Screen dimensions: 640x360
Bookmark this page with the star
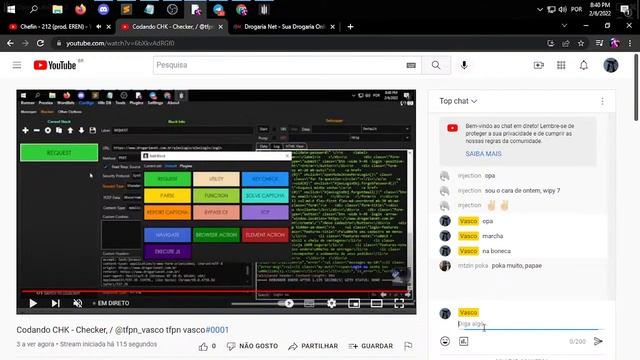click(581, 43)
